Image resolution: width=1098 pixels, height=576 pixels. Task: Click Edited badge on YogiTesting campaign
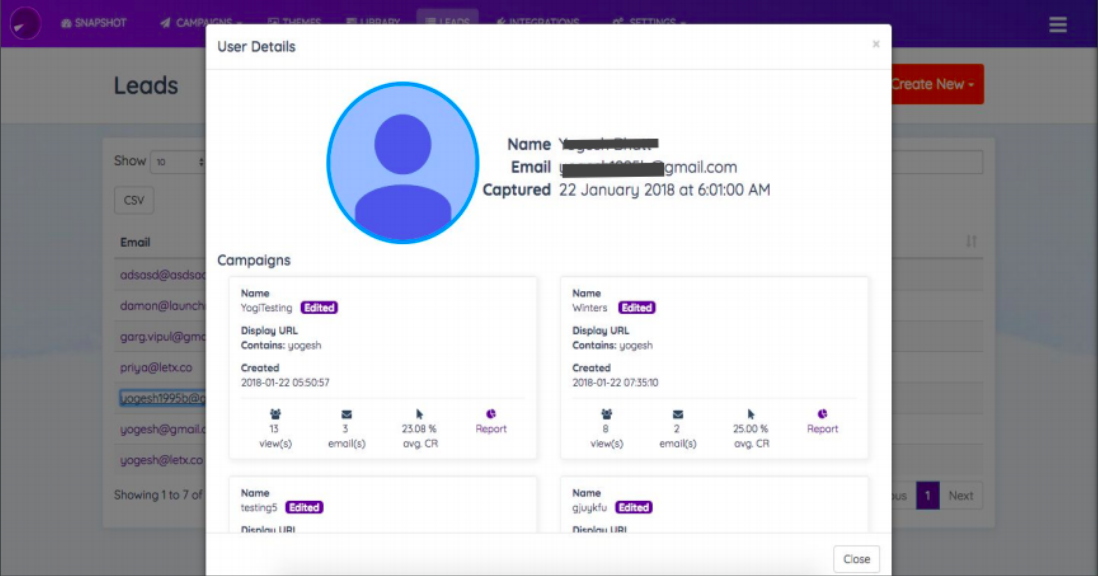tap(319, 308)
